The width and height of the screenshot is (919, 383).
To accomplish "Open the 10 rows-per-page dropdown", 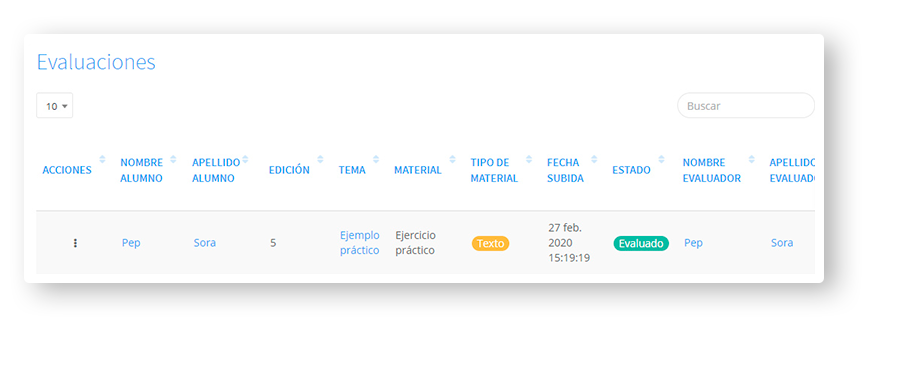I will (x=55, y=106).
